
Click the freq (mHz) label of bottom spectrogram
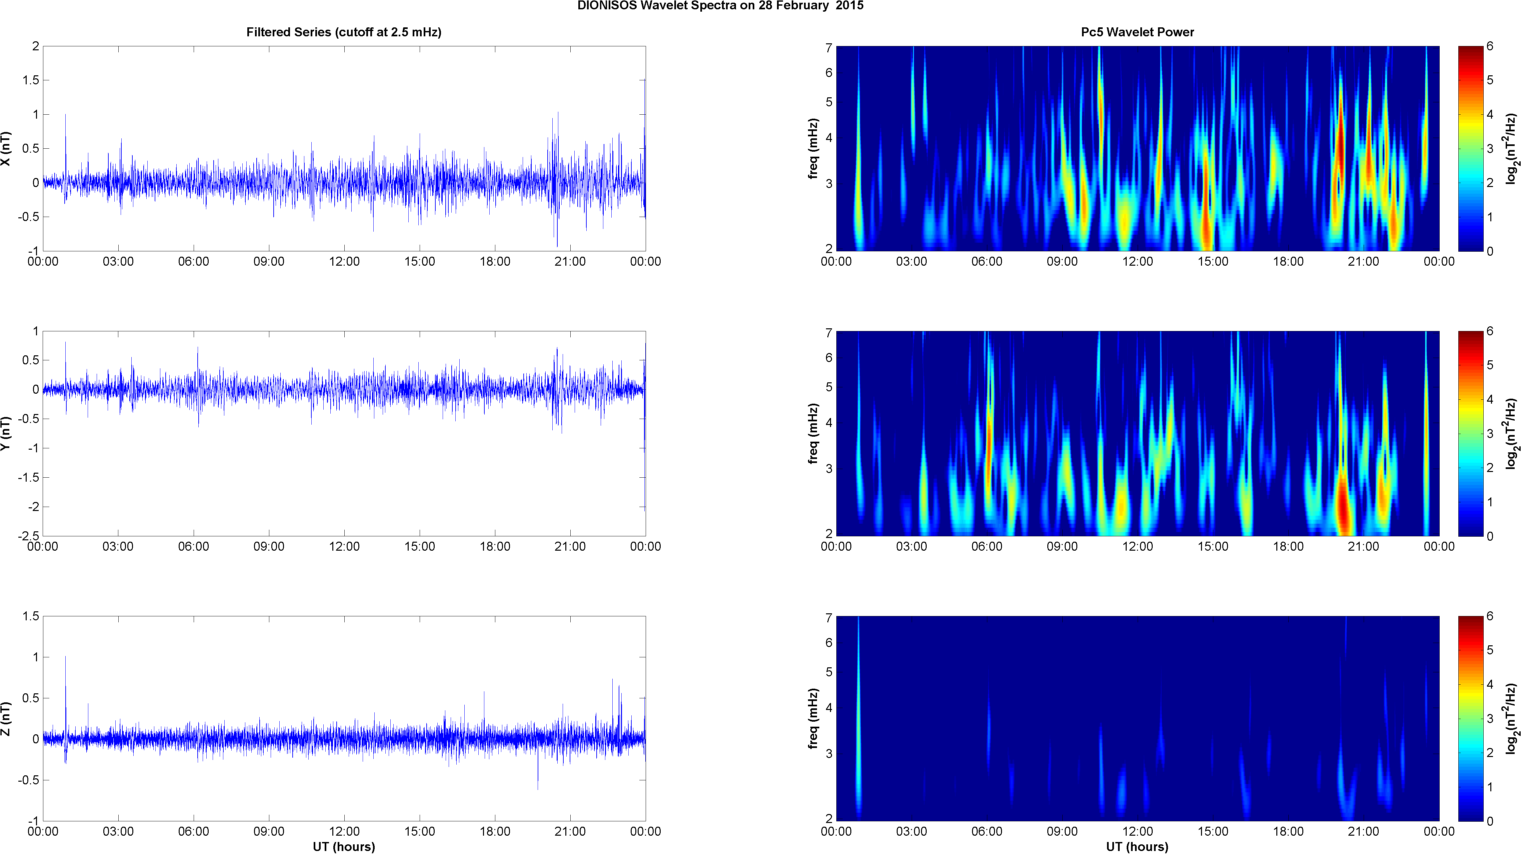click(x=814, y=718)
